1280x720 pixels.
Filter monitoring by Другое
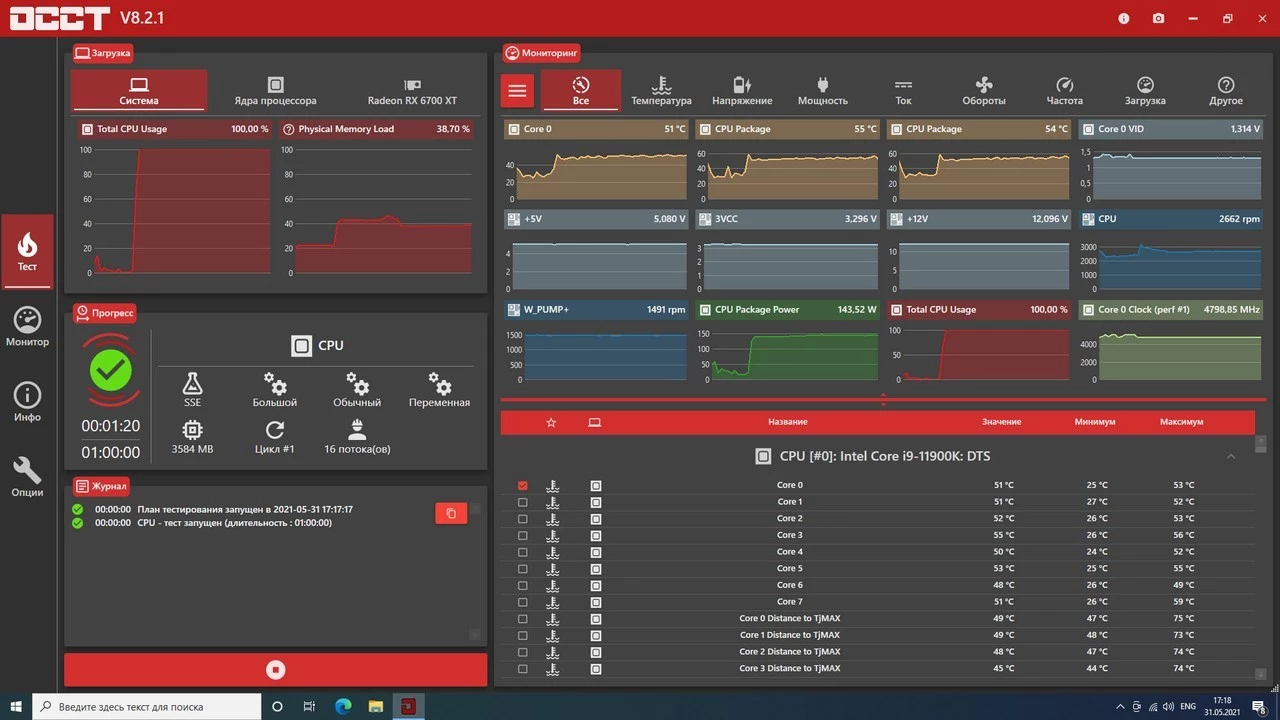tap(1226, 91)
